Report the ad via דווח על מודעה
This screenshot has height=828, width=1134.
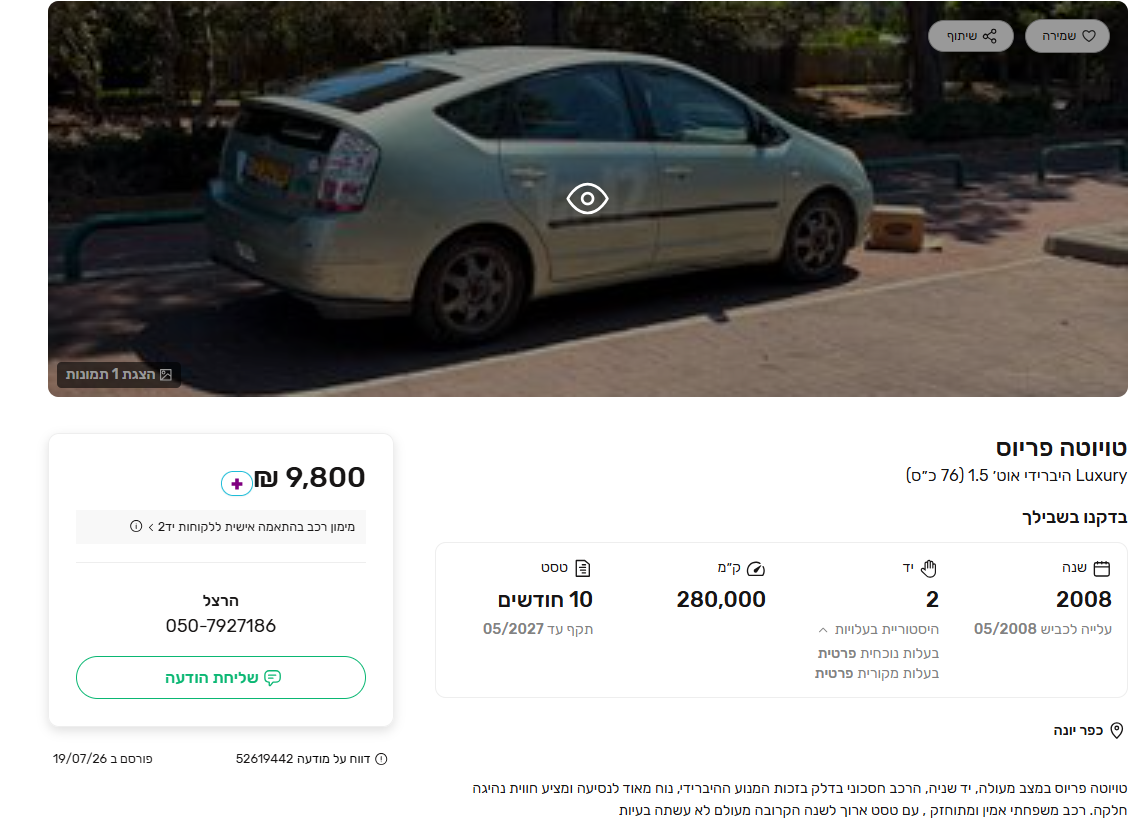coord(303,759)
